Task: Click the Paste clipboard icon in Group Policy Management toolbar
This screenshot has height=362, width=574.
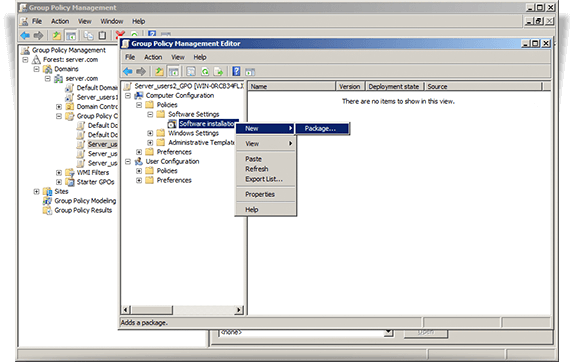Action: click(x=102, y=36)
